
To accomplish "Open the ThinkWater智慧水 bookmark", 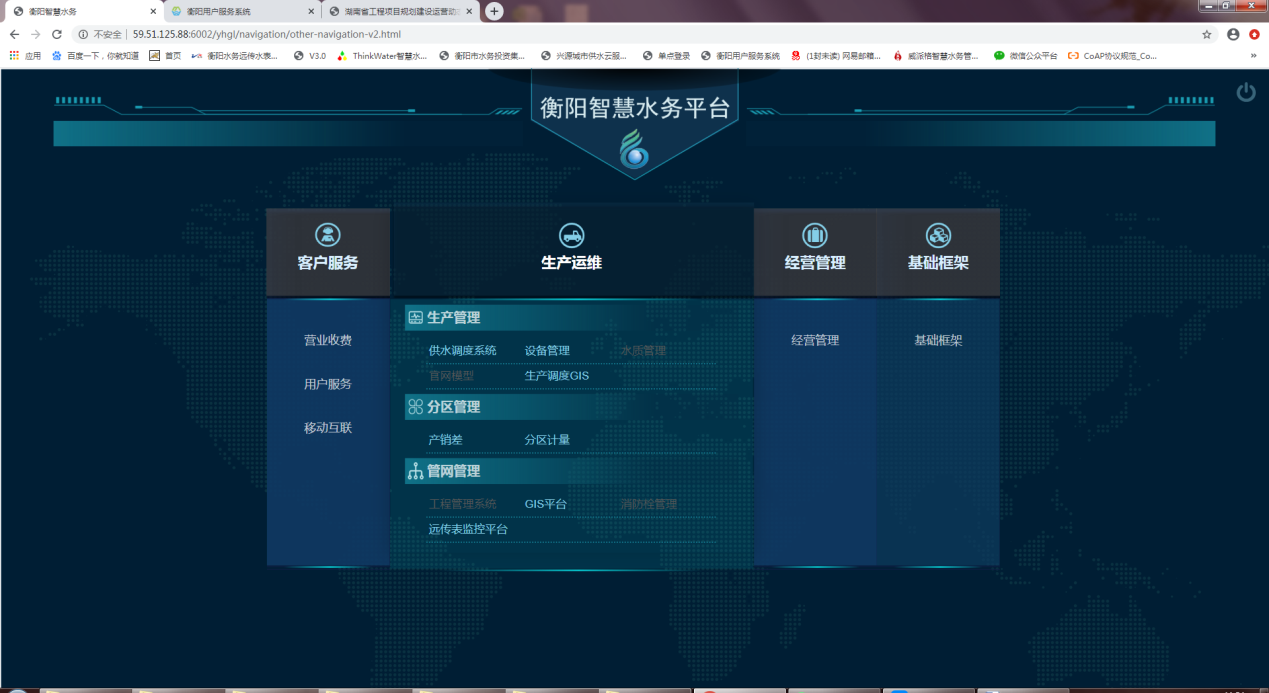I will pyautogui.click(x=383, y=56).
